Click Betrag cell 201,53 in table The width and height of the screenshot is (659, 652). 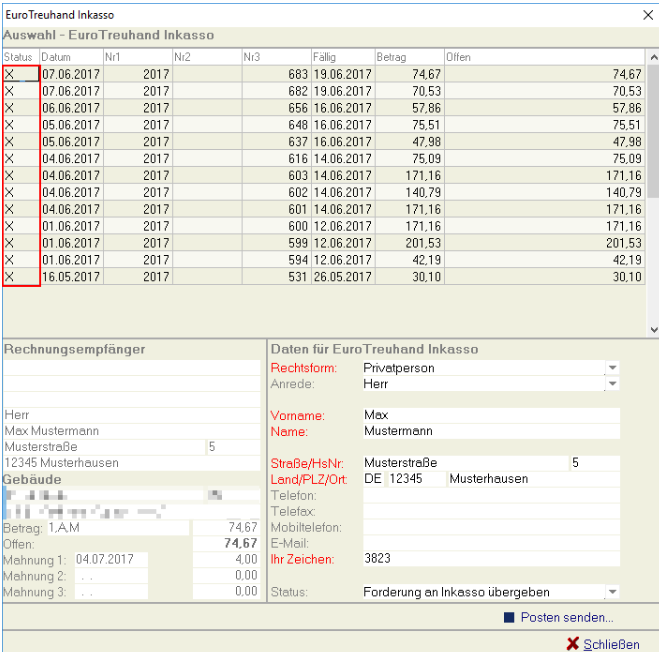tap(410, 243)
